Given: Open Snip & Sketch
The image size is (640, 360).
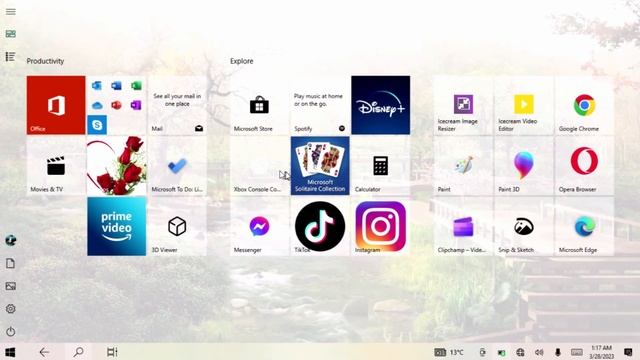Looking at the screenshot, I should pos(524,226).
